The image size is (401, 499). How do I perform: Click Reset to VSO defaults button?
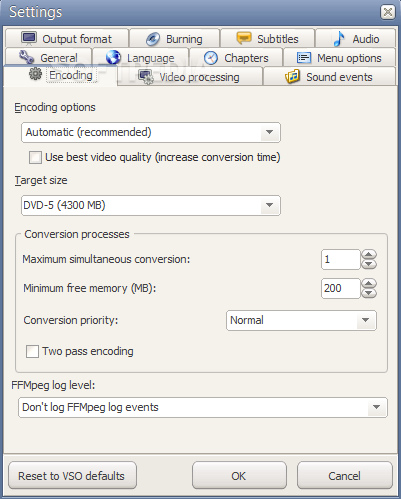click(x=72, y=476)
